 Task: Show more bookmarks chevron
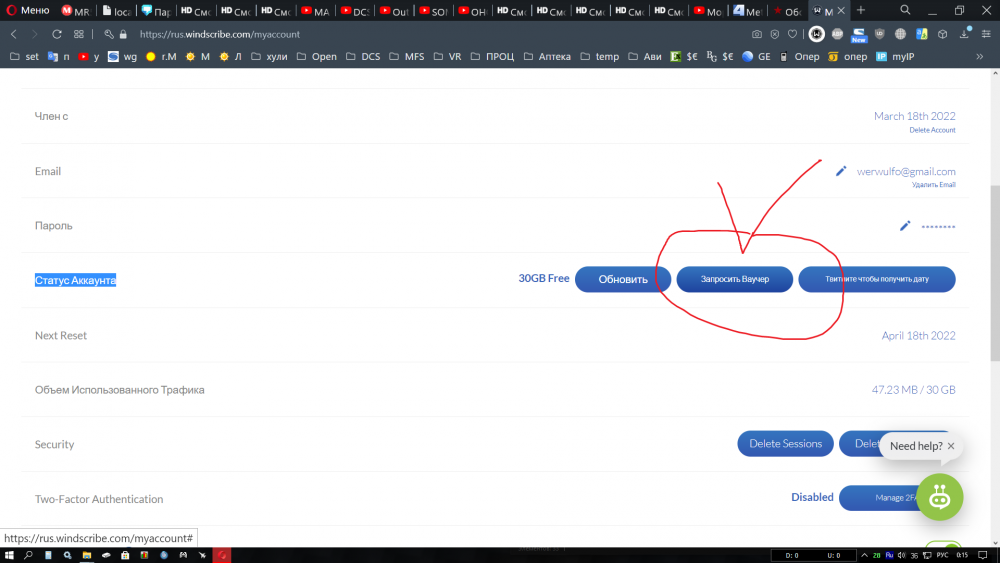pos(980,57)
